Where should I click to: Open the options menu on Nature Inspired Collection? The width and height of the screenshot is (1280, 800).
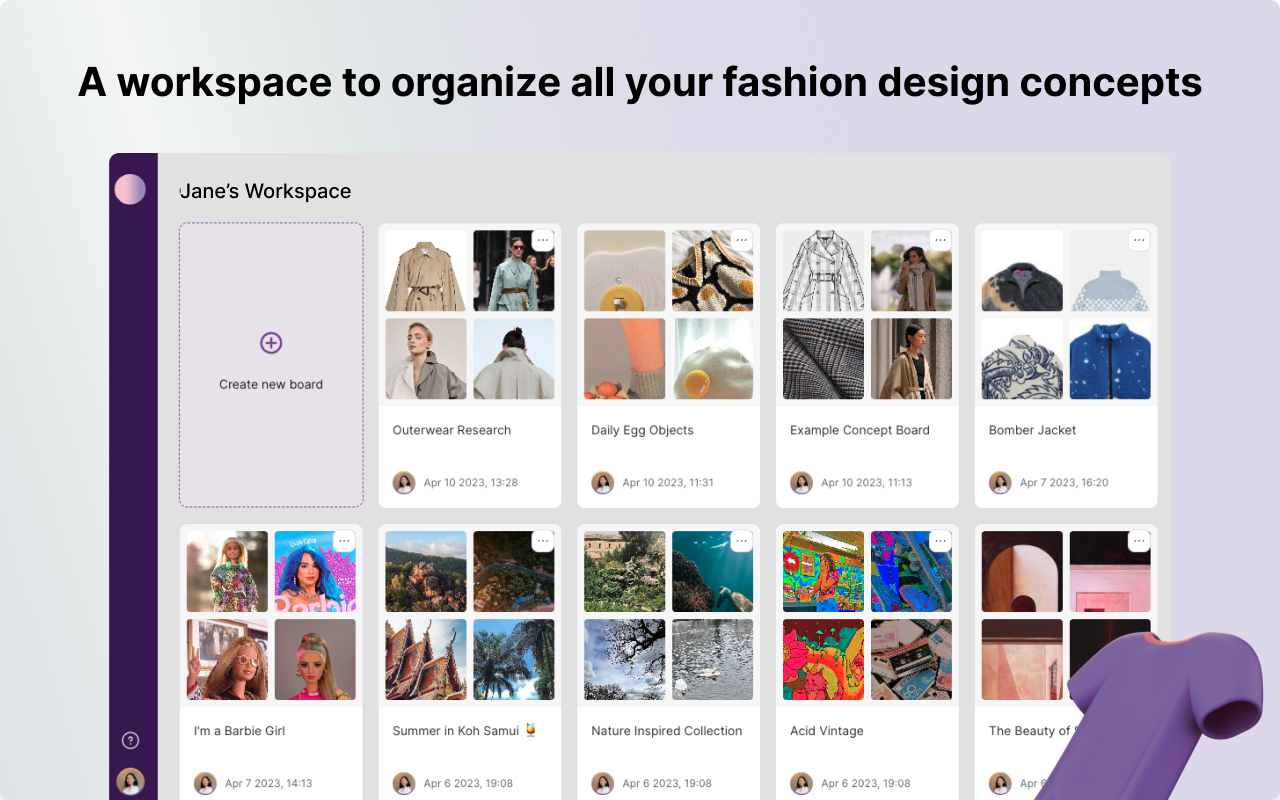[x=741, y=540]
